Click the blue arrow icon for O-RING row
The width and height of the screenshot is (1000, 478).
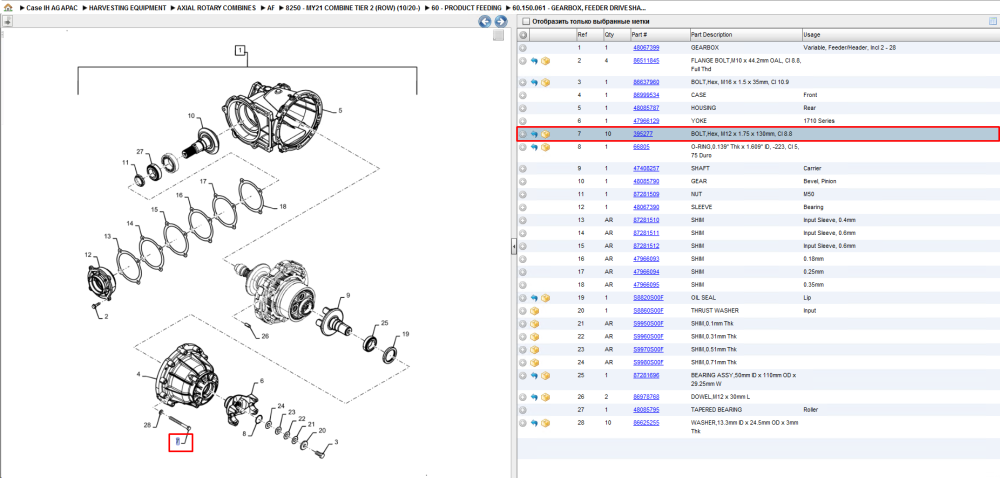coord(534,147)
